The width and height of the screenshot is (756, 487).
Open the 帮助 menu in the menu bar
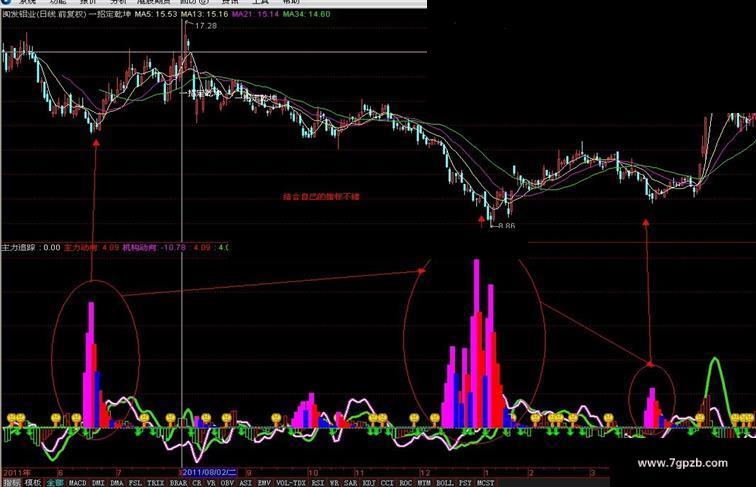click(290, 2)
